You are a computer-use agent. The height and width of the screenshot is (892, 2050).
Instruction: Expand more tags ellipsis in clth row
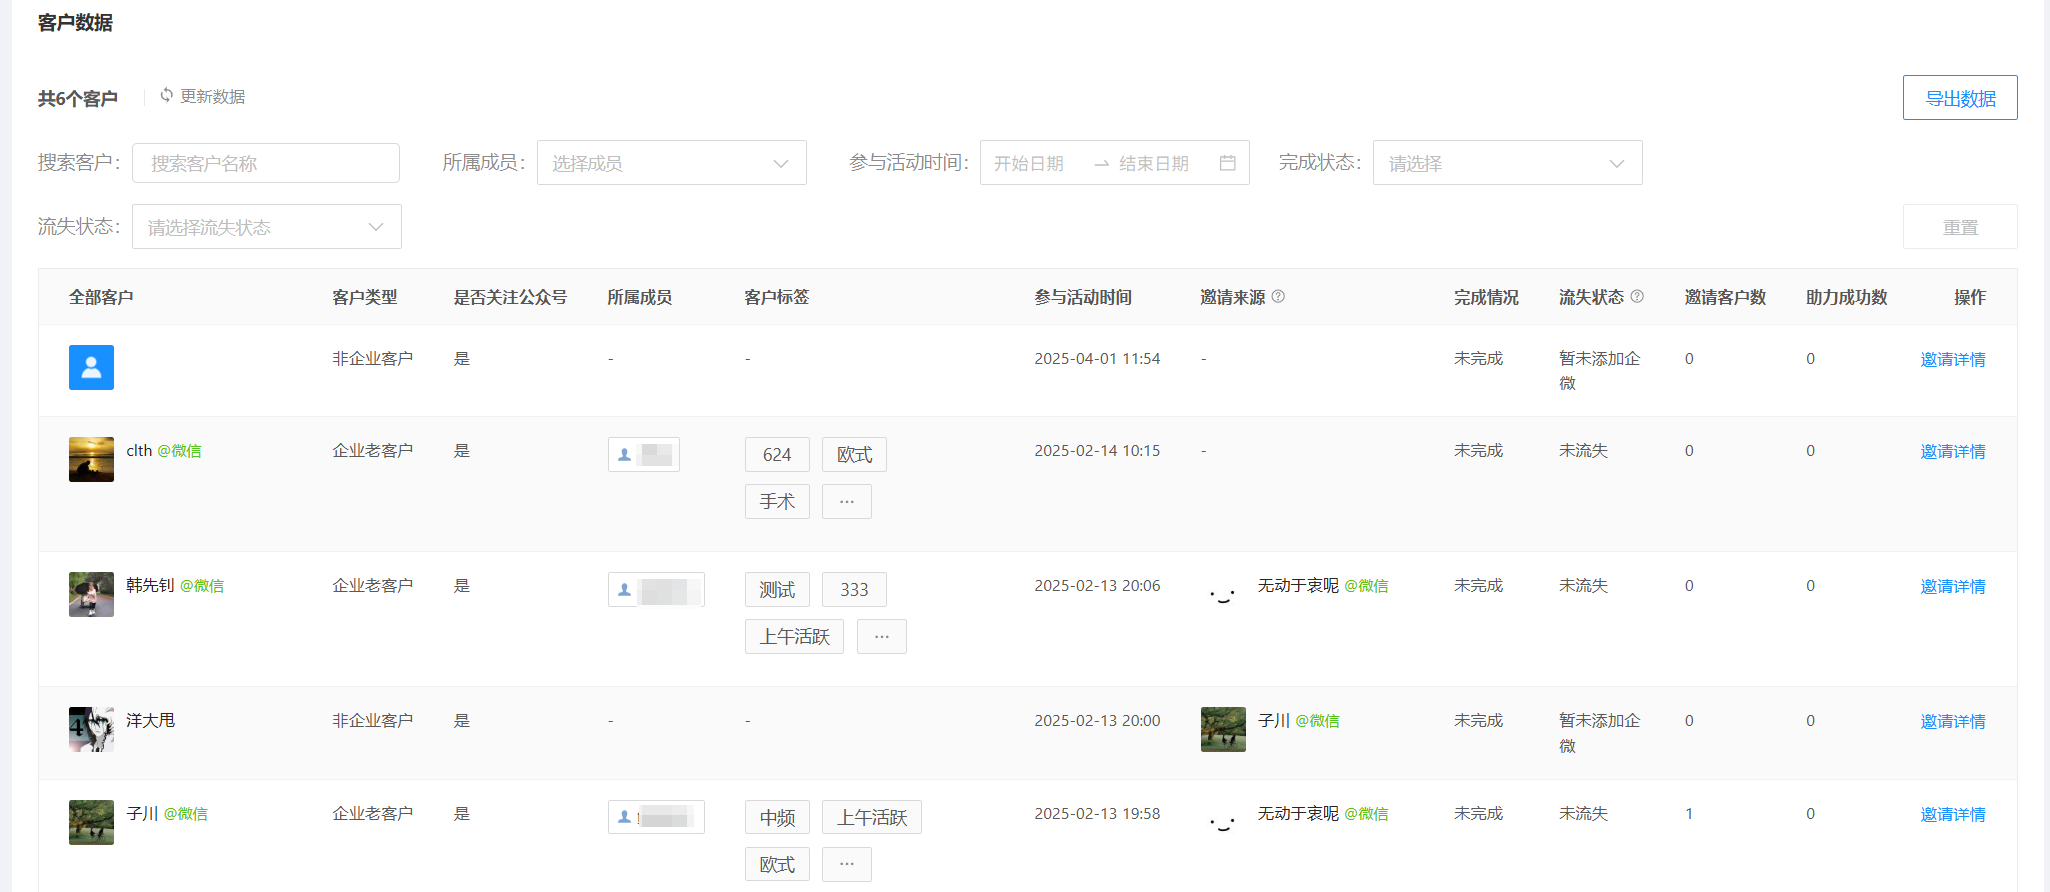tap(847, 501)
